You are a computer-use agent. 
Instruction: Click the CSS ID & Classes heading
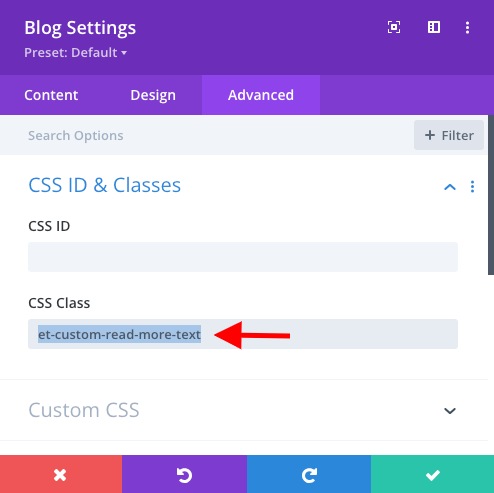[104, 185]
